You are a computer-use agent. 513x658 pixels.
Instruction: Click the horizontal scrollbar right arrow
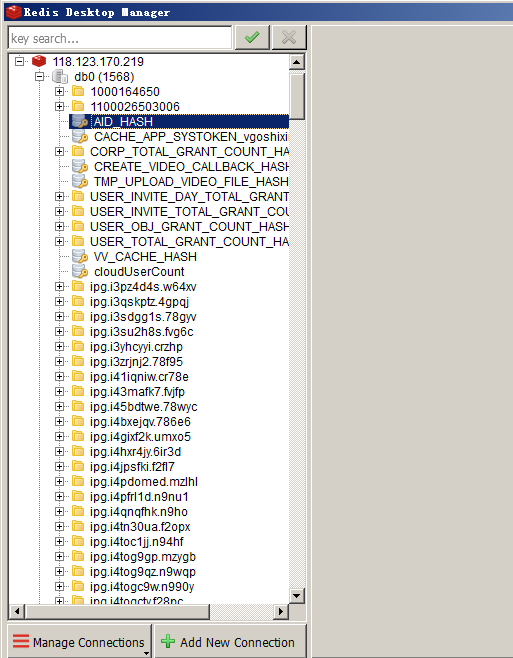280,611
